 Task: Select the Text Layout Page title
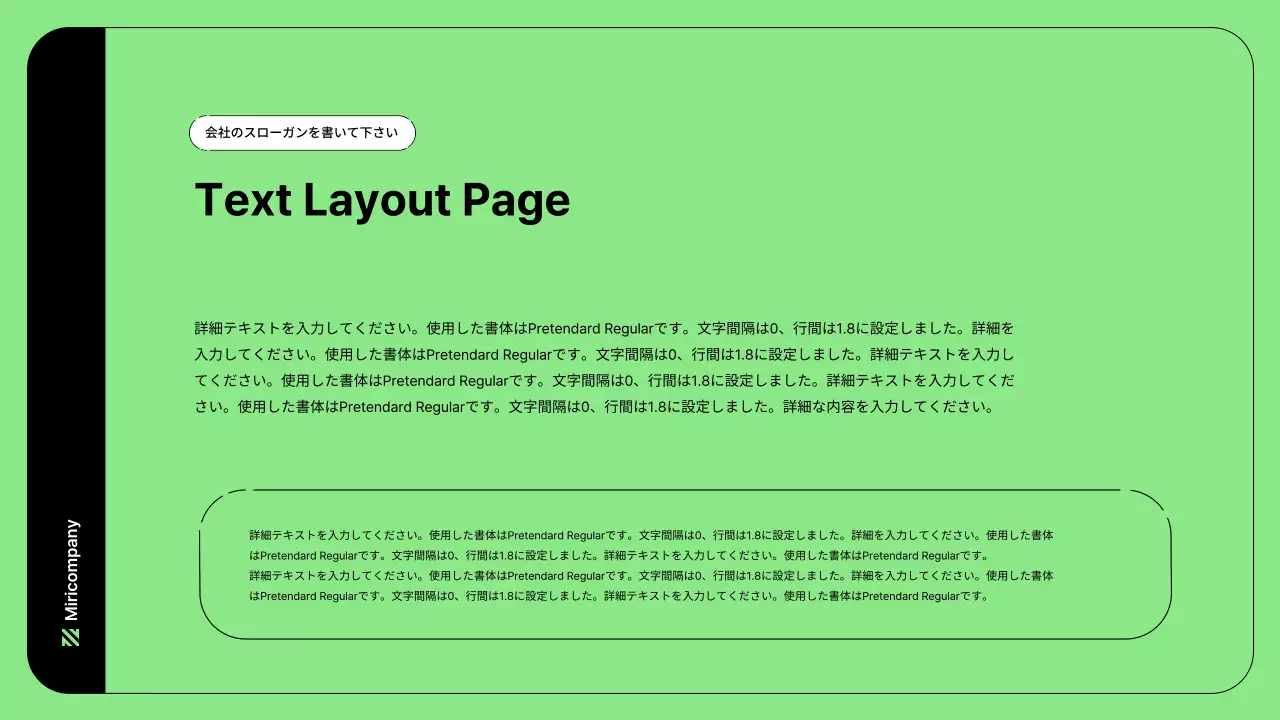pyautogui.click(x=383, y=200)
